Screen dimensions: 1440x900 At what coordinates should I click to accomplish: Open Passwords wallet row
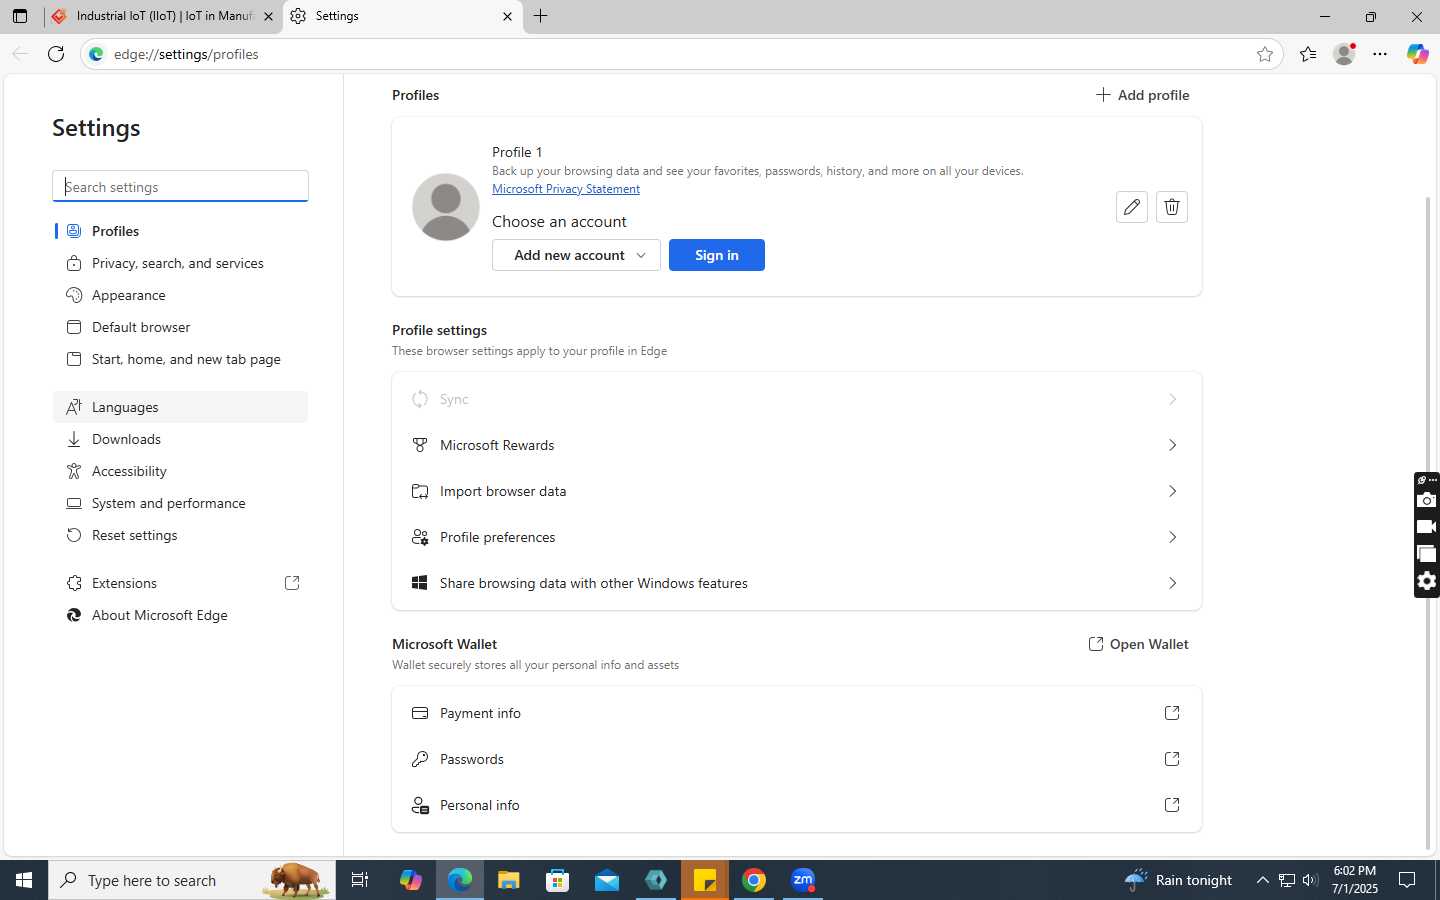tap(797, 759)
